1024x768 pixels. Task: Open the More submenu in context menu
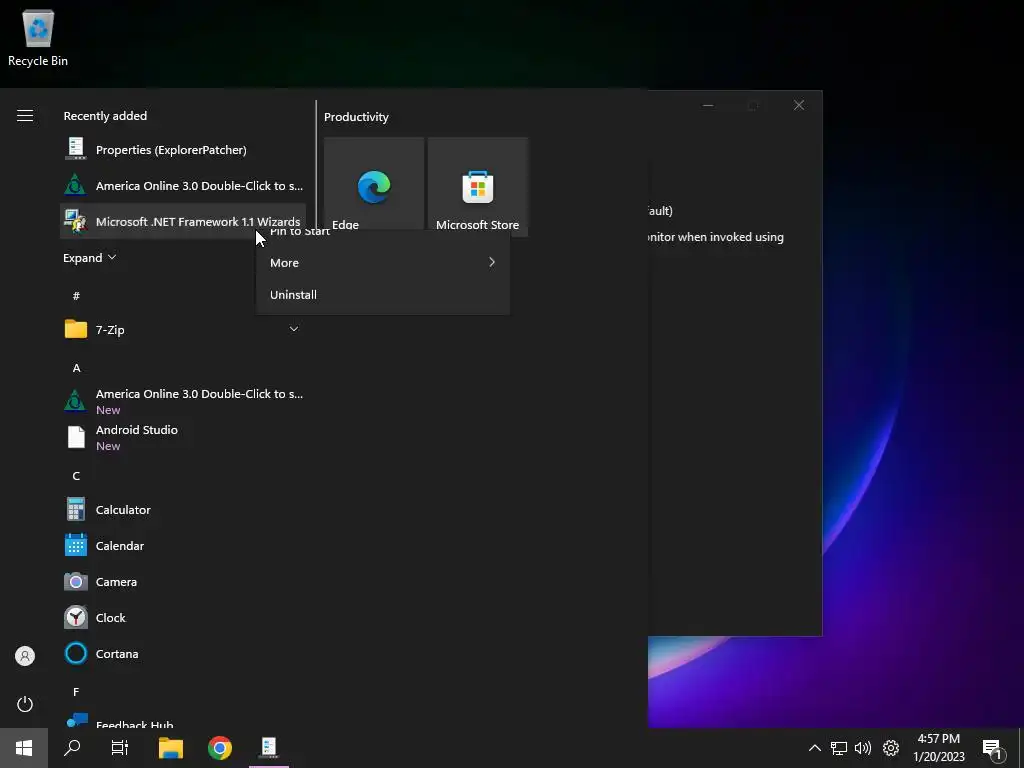(x=383, y=263)
